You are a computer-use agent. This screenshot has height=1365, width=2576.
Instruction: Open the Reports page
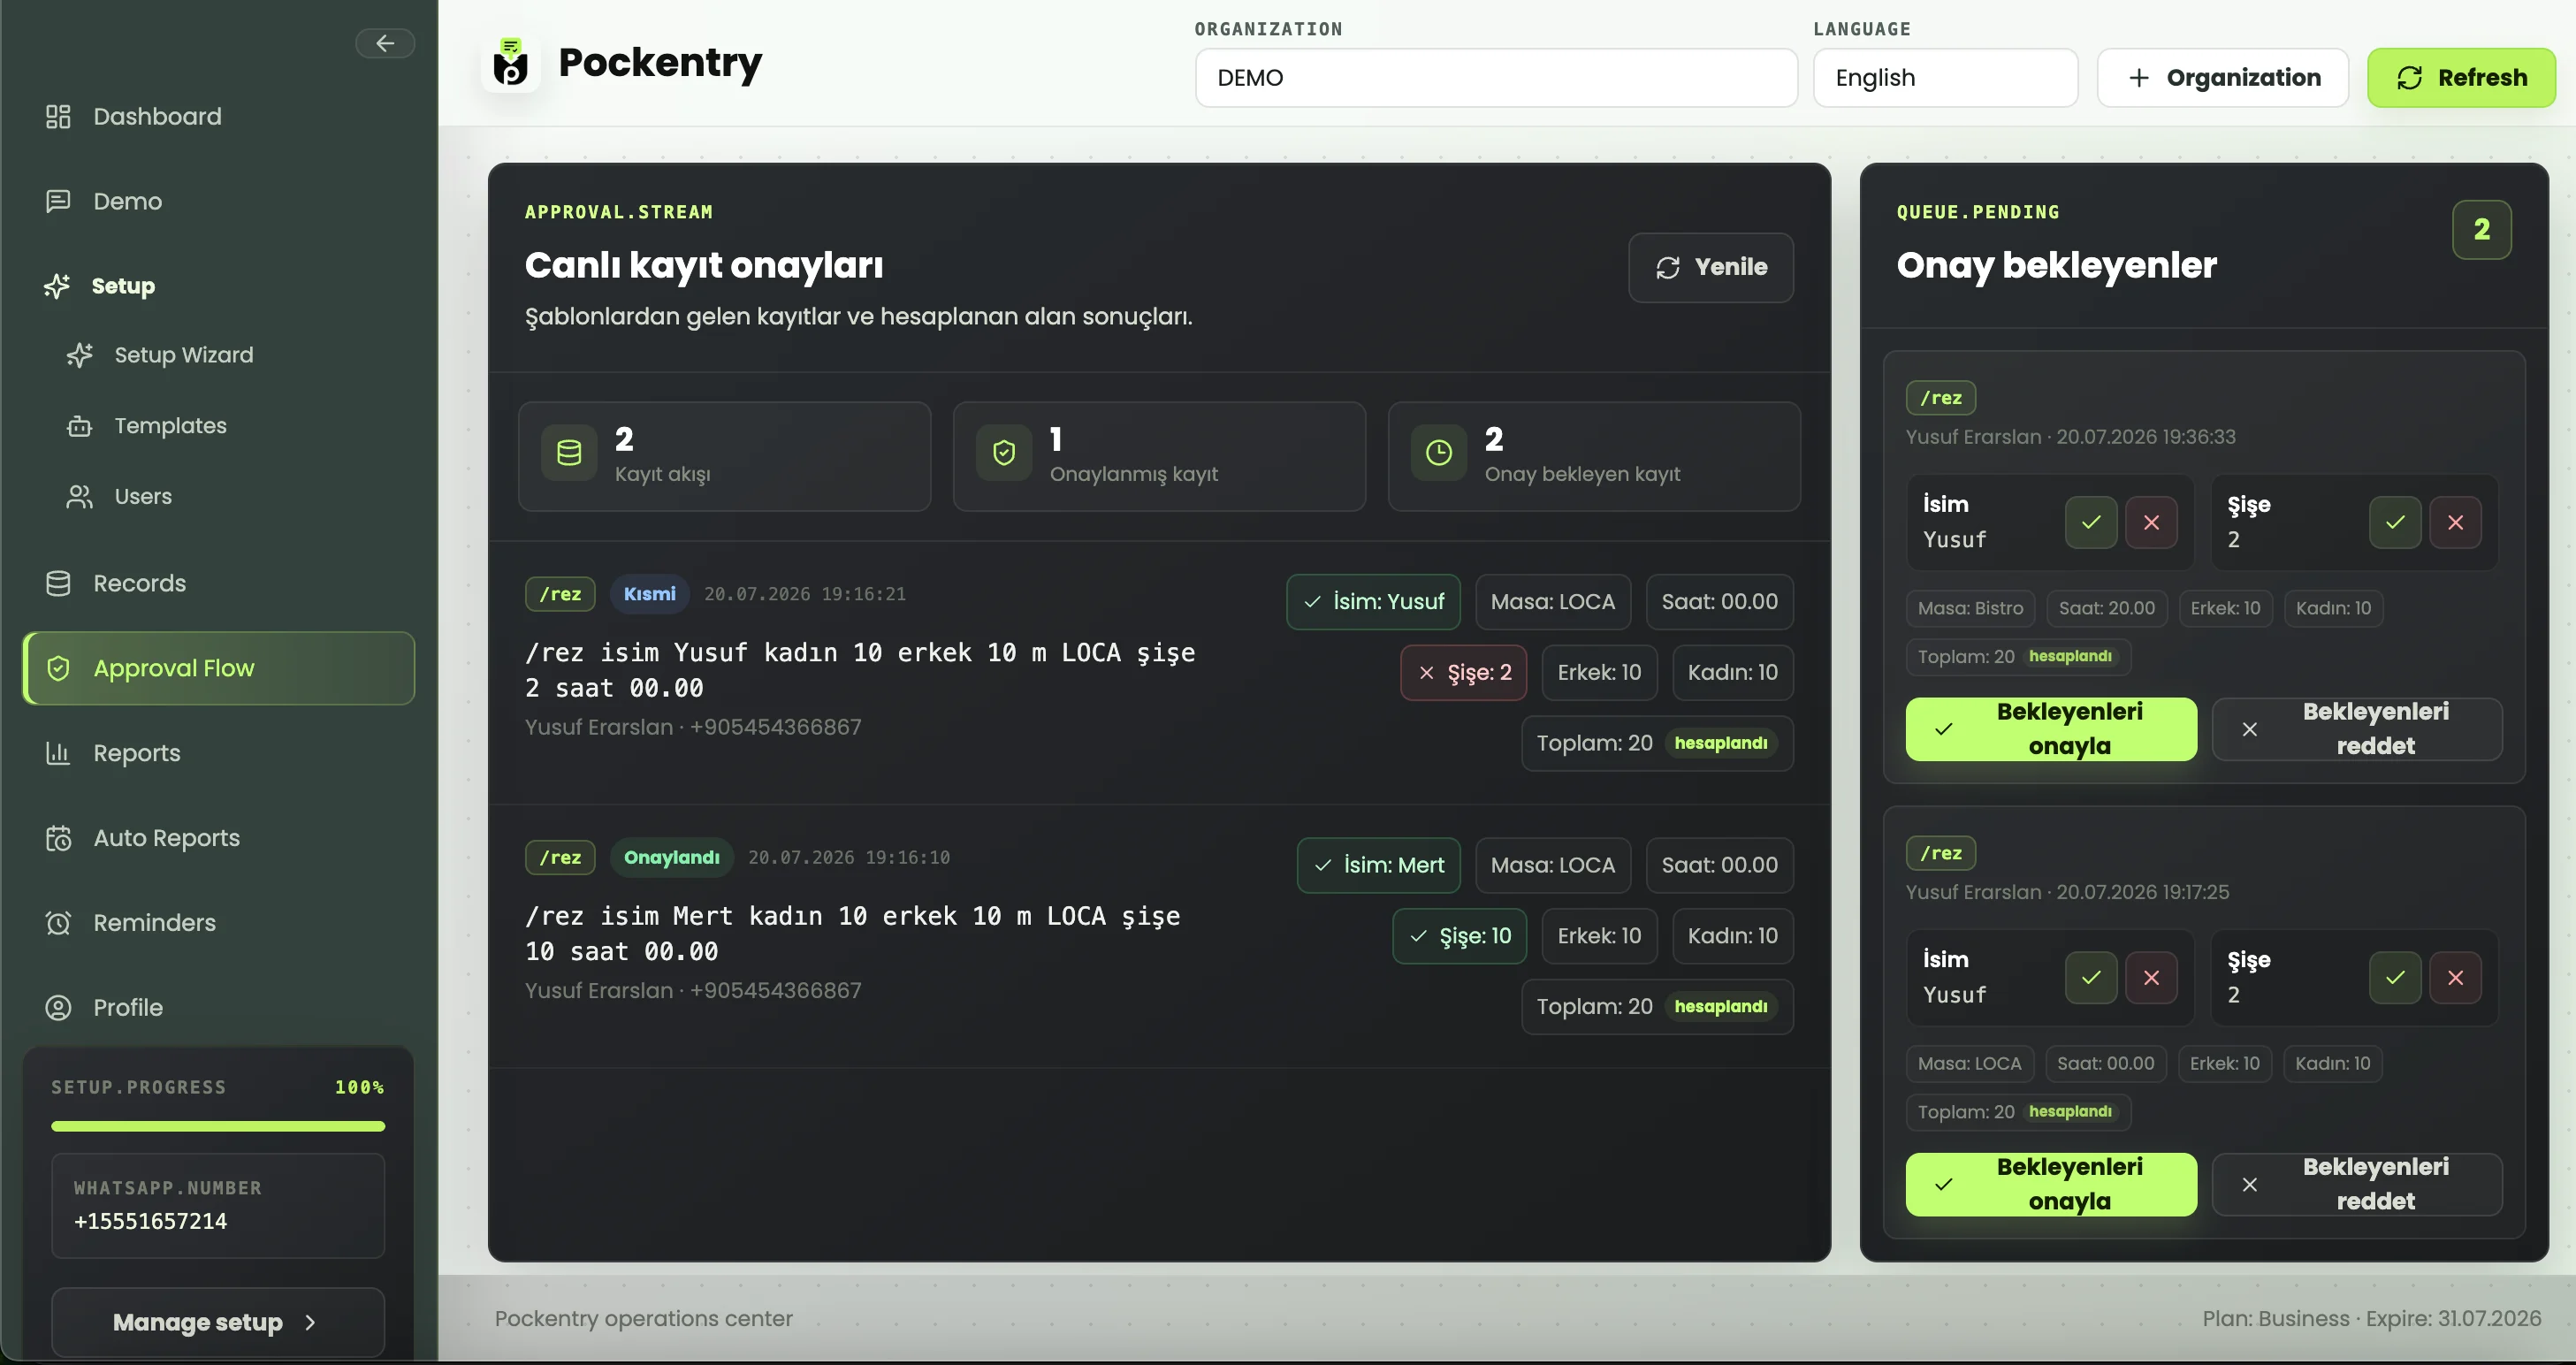(x=219, y=753)
